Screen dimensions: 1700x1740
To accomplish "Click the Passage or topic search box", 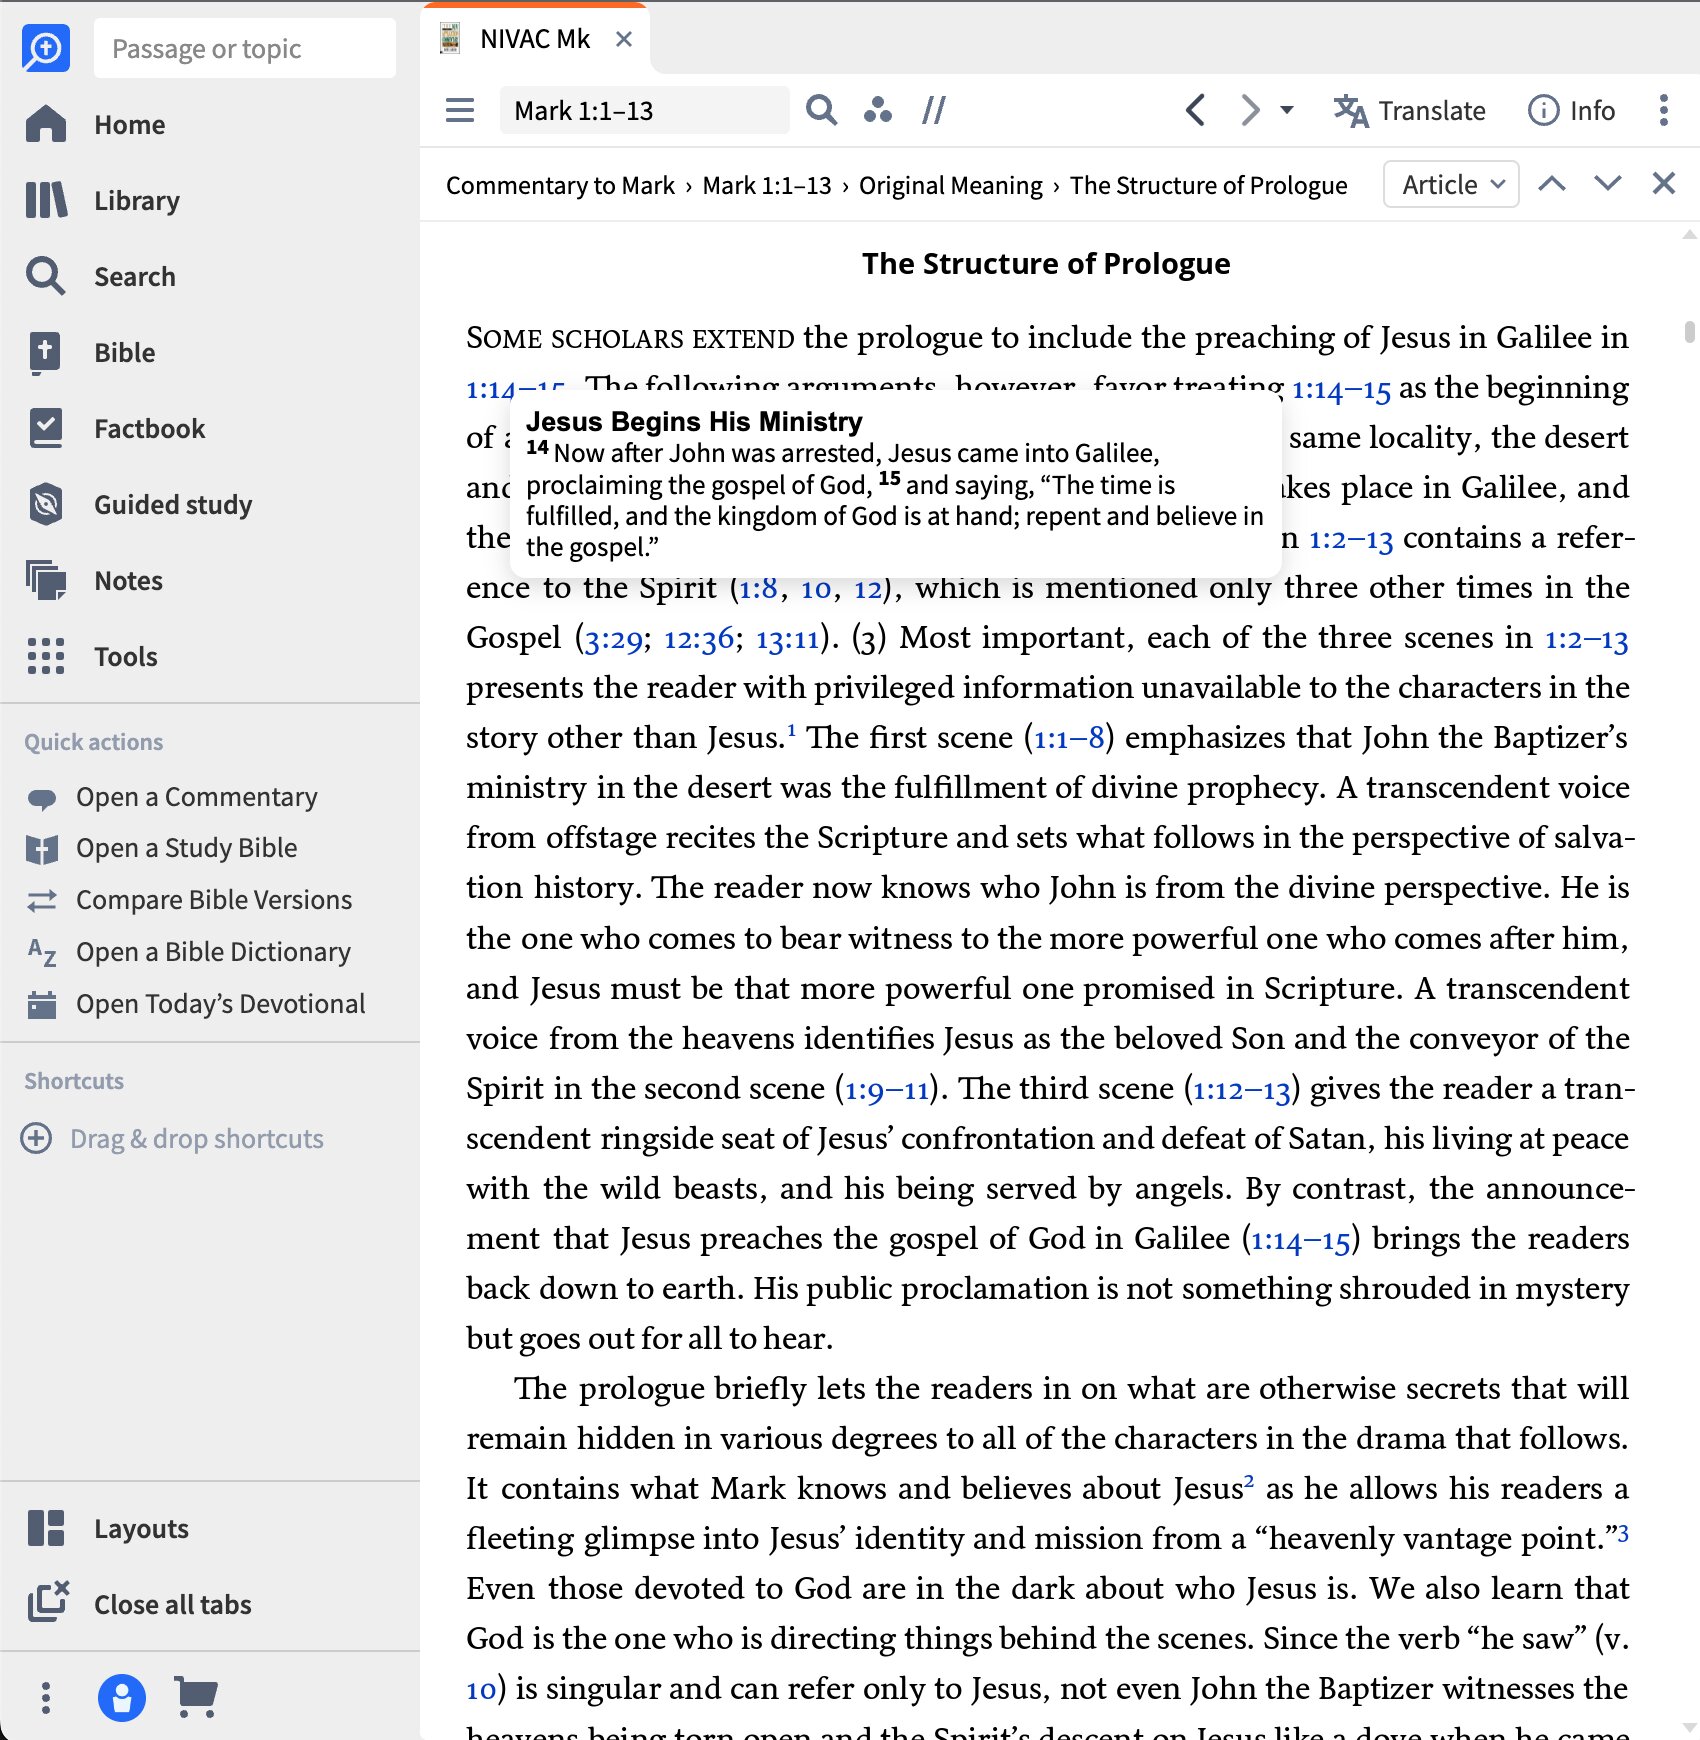I will pyautogui.click(x=245, y=48).
